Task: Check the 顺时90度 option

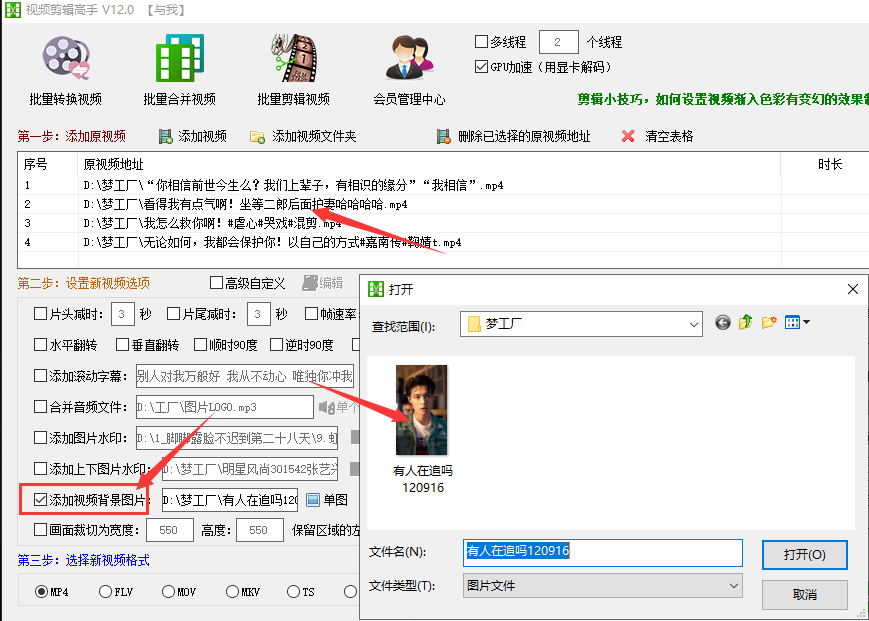Action: tap(200, 345)
